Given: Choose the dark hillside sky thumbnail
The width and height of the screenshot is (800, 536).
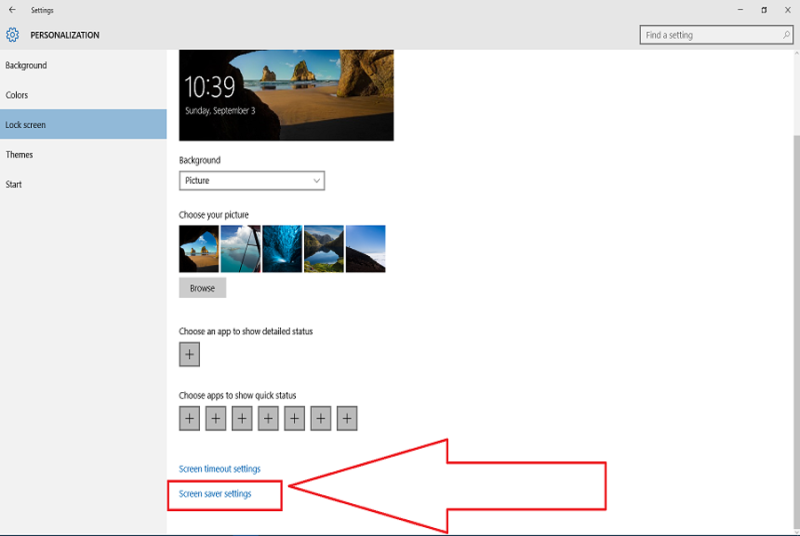Looking at the screenshot, I should [366, 249].
